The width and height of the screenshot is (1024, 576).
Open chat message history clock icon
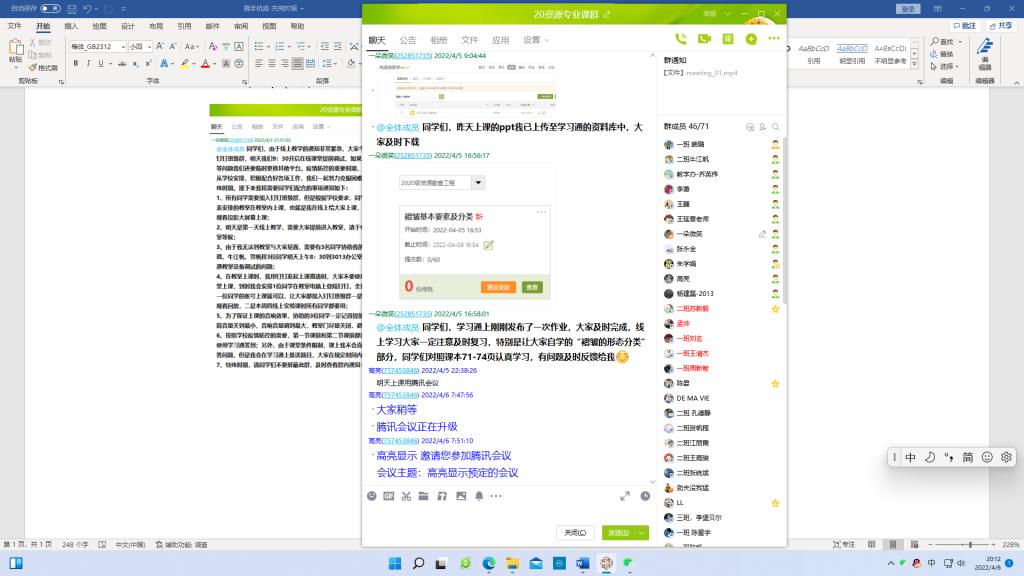(645, 496)
